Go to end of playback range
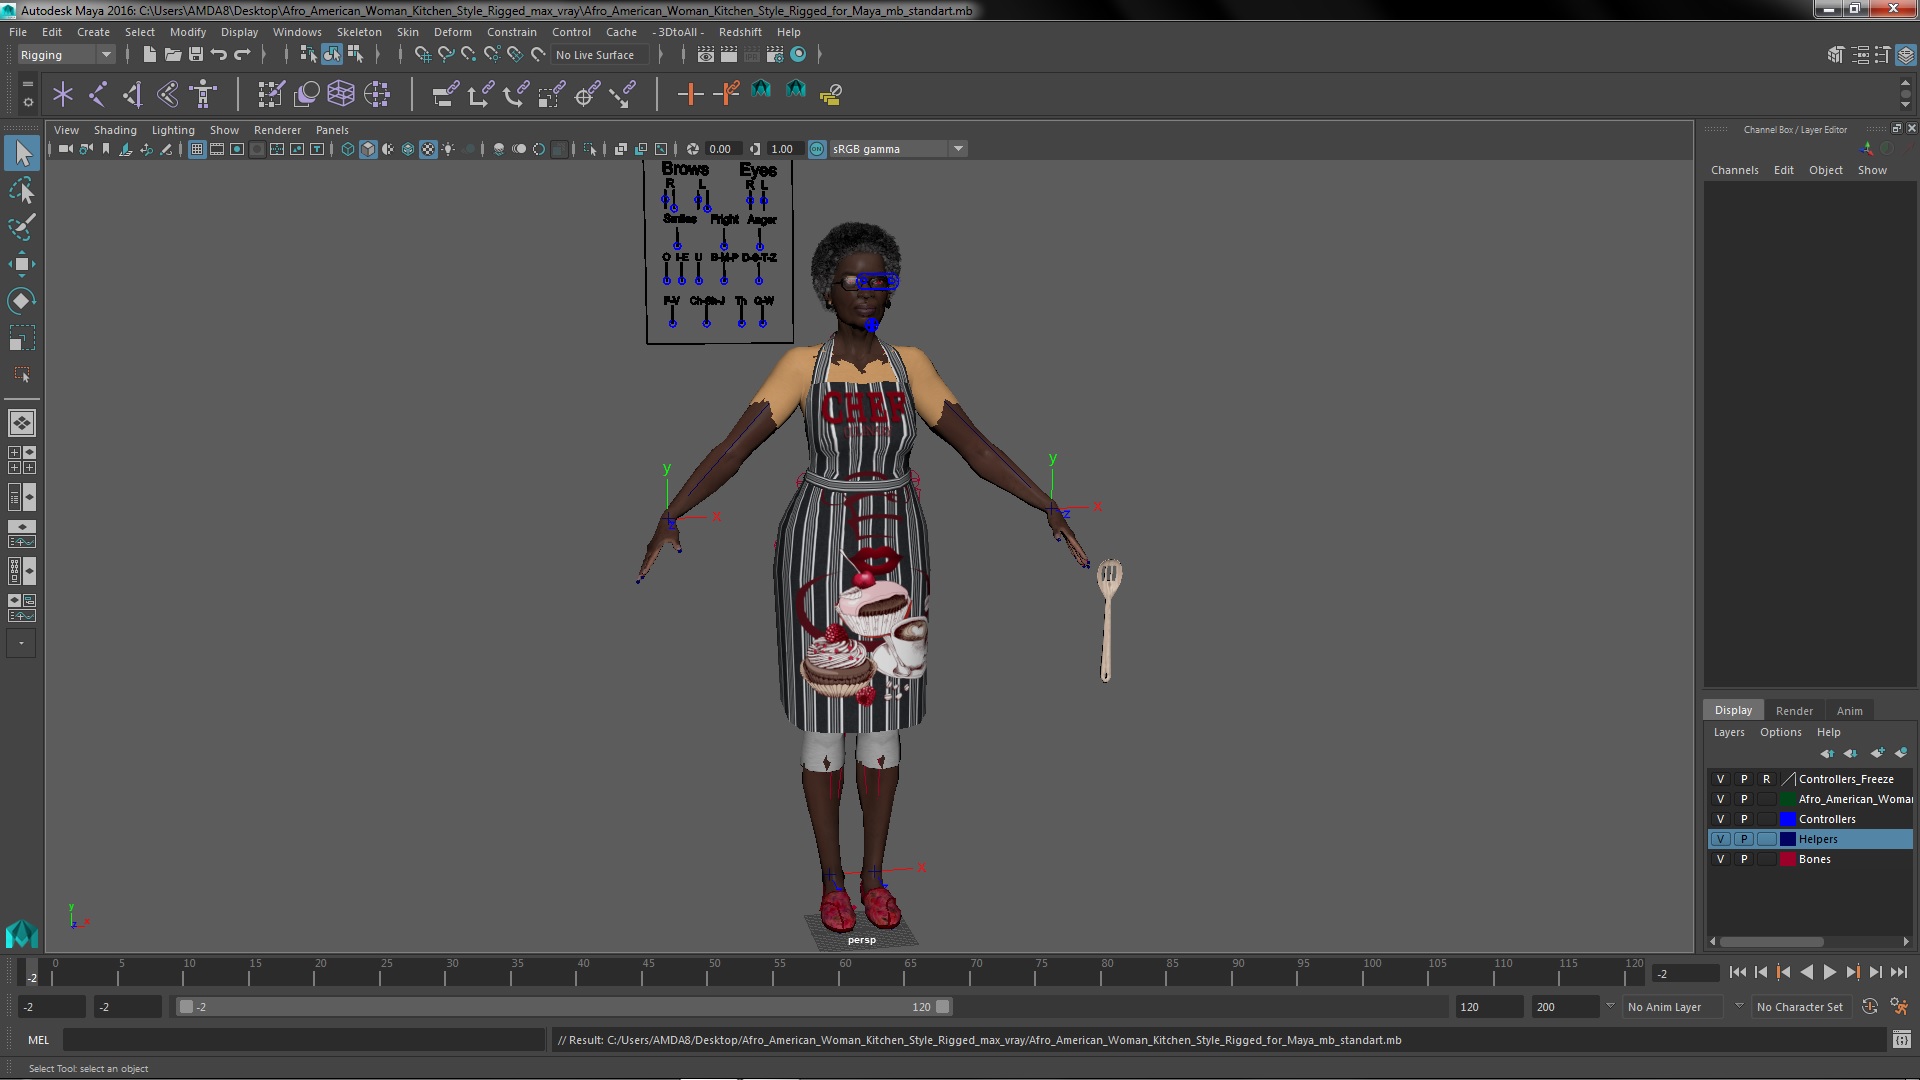This screenshot has height=1080, width=1920. point(1899,972)
